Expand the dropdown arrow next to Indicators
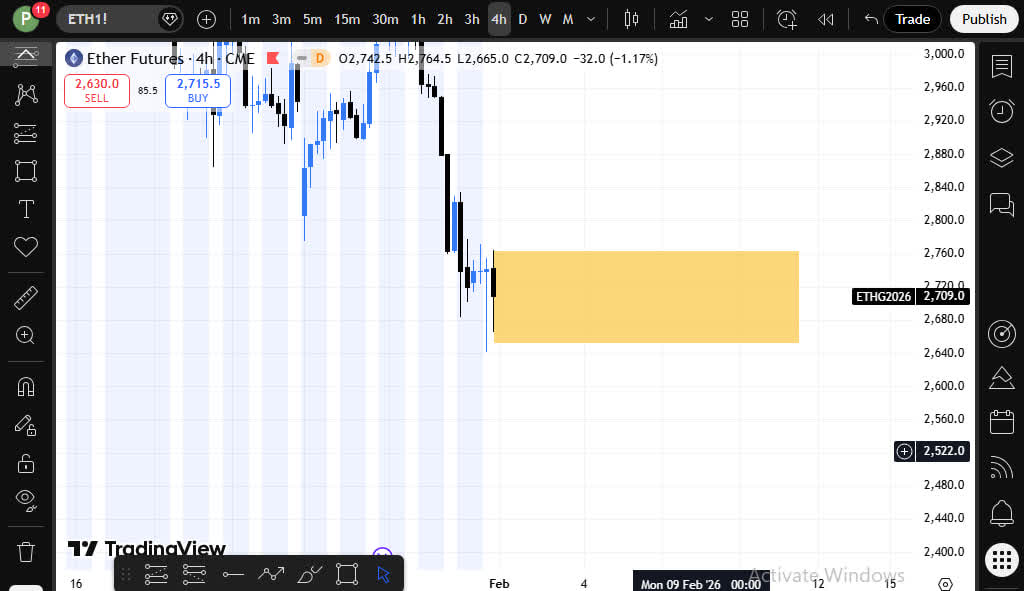The height and width of the screenshot is (591, 1024). pyautogui.click(x=709, y=19)
